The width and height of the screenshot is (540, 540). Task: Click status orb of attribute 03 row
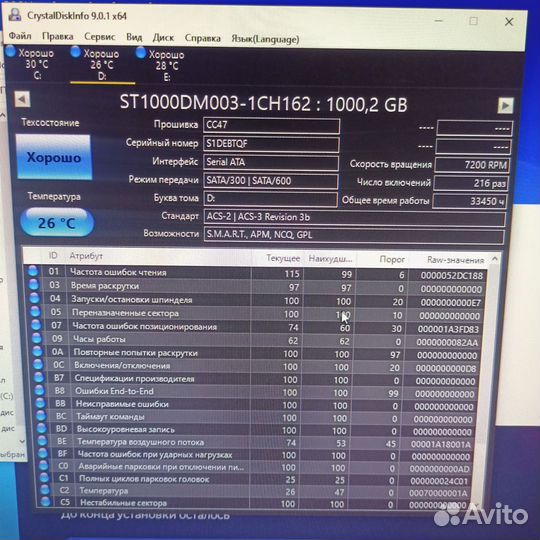34,284
